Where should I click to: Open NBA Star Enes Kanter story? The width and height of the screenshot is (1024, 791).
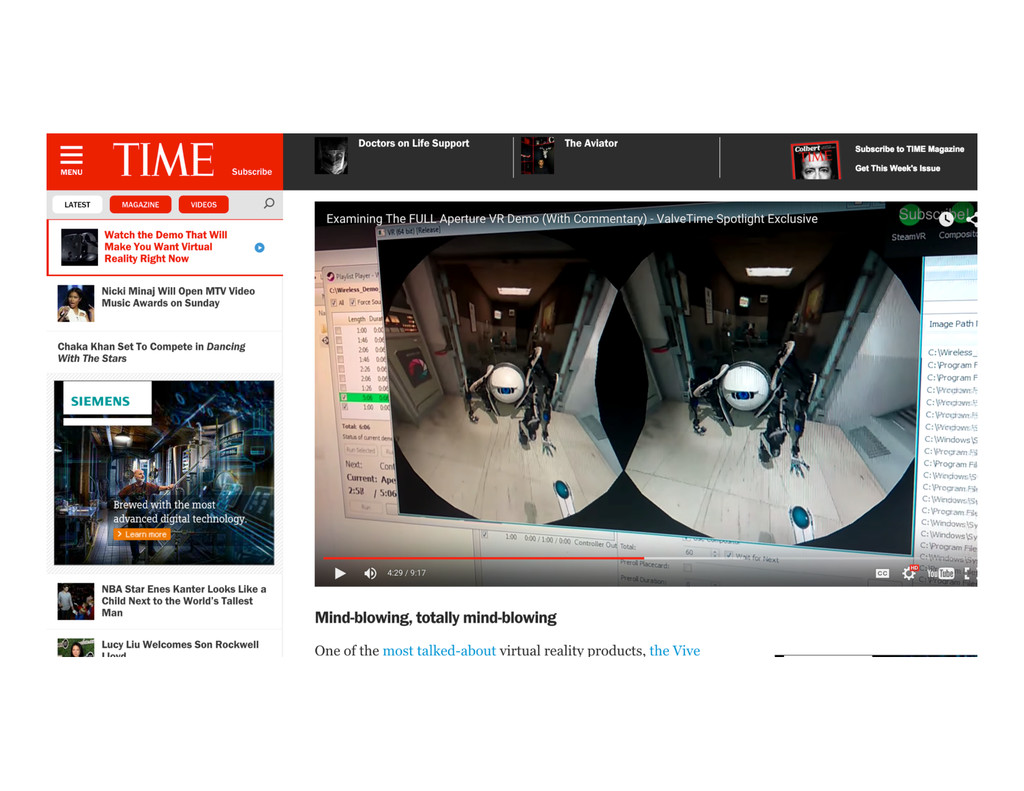[184, 601]
